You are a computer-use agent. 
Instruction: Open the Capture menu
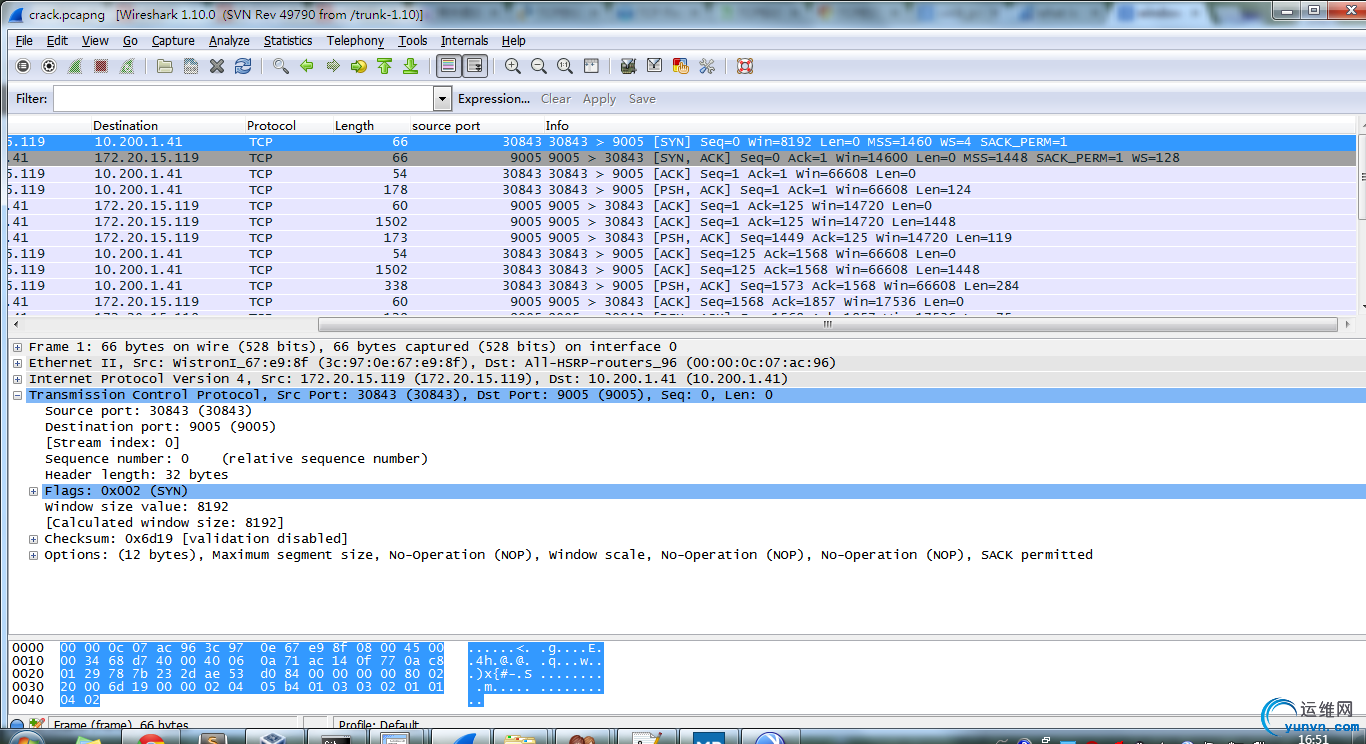[x=173, y=41]
